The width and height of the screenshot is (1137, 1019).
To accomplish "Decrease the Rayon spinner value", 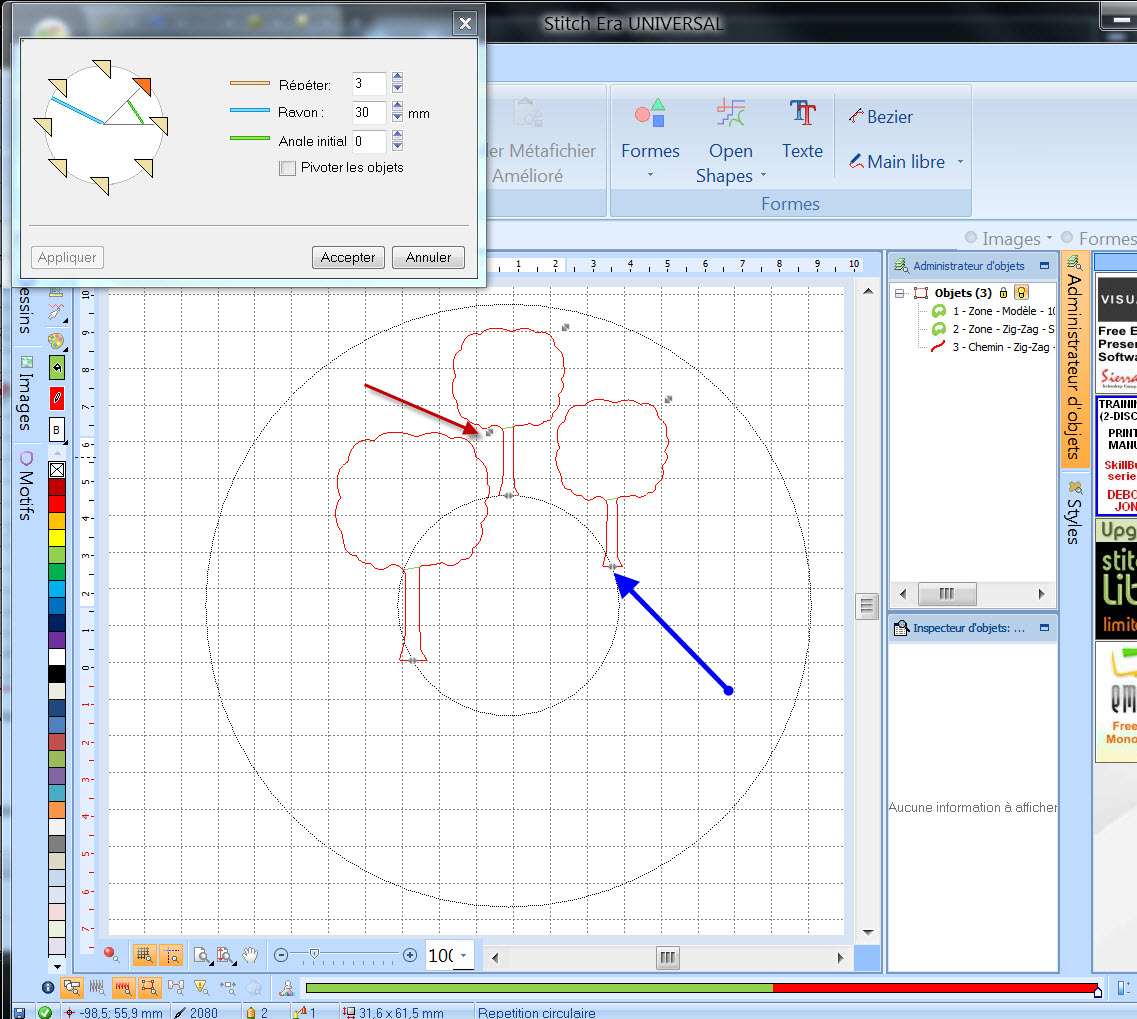I will pos(397,117).
